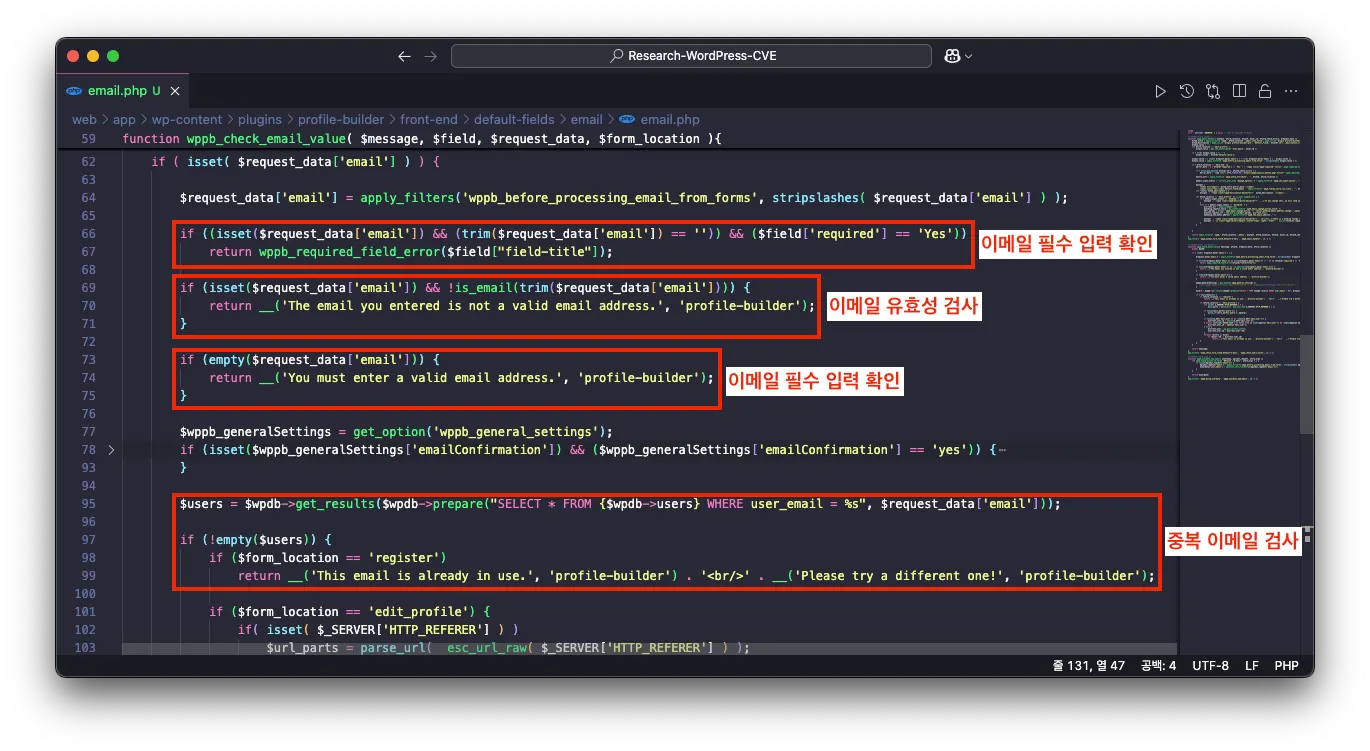
Task: Click the 'app' breadcrumb
Action: (124, 120)
